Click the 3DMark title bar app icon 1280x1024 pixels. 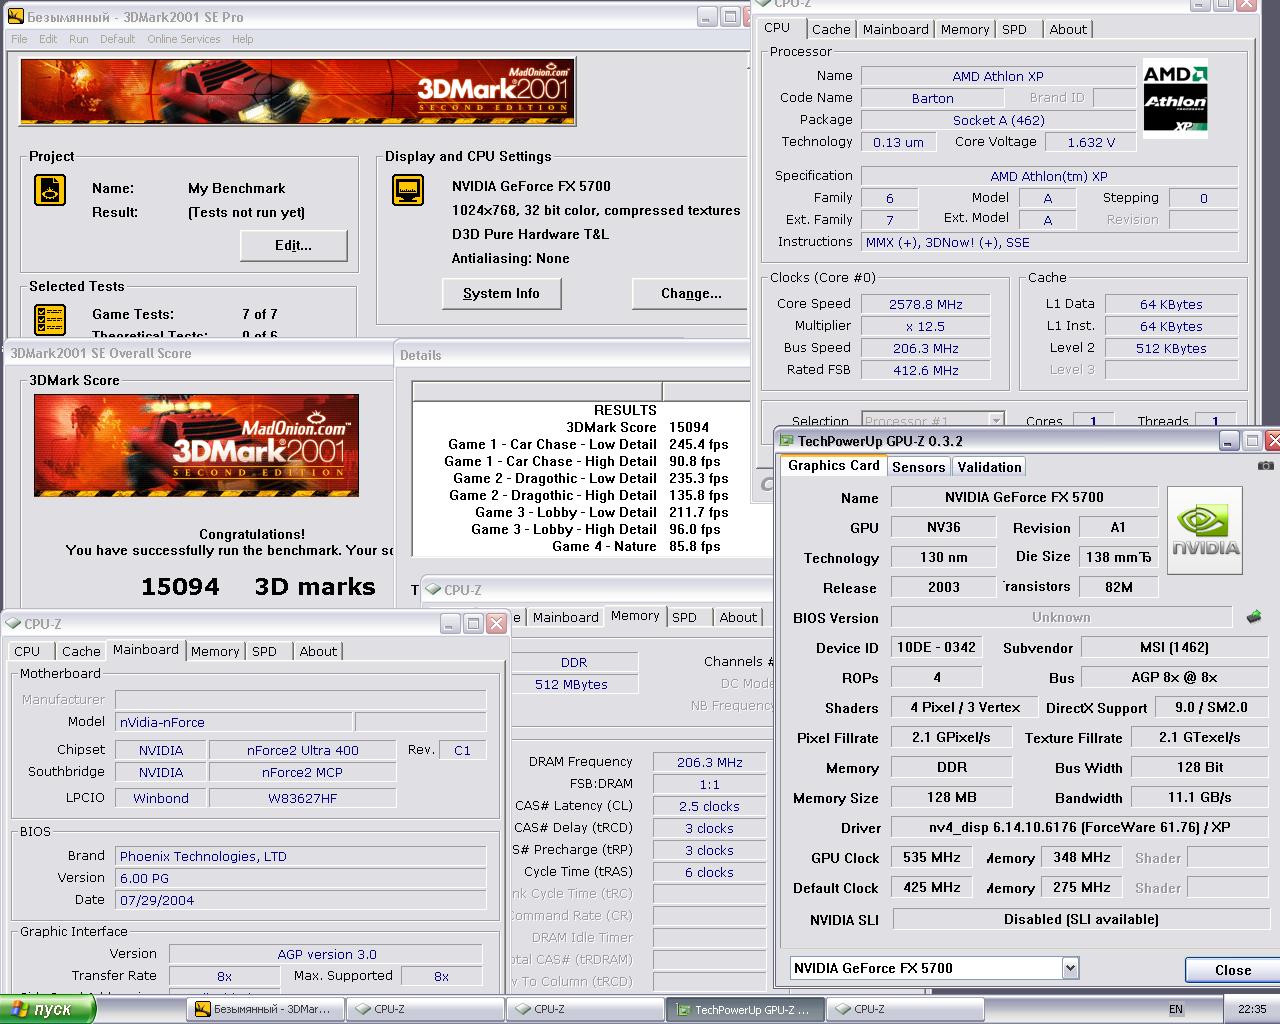(x=15, y=17)
